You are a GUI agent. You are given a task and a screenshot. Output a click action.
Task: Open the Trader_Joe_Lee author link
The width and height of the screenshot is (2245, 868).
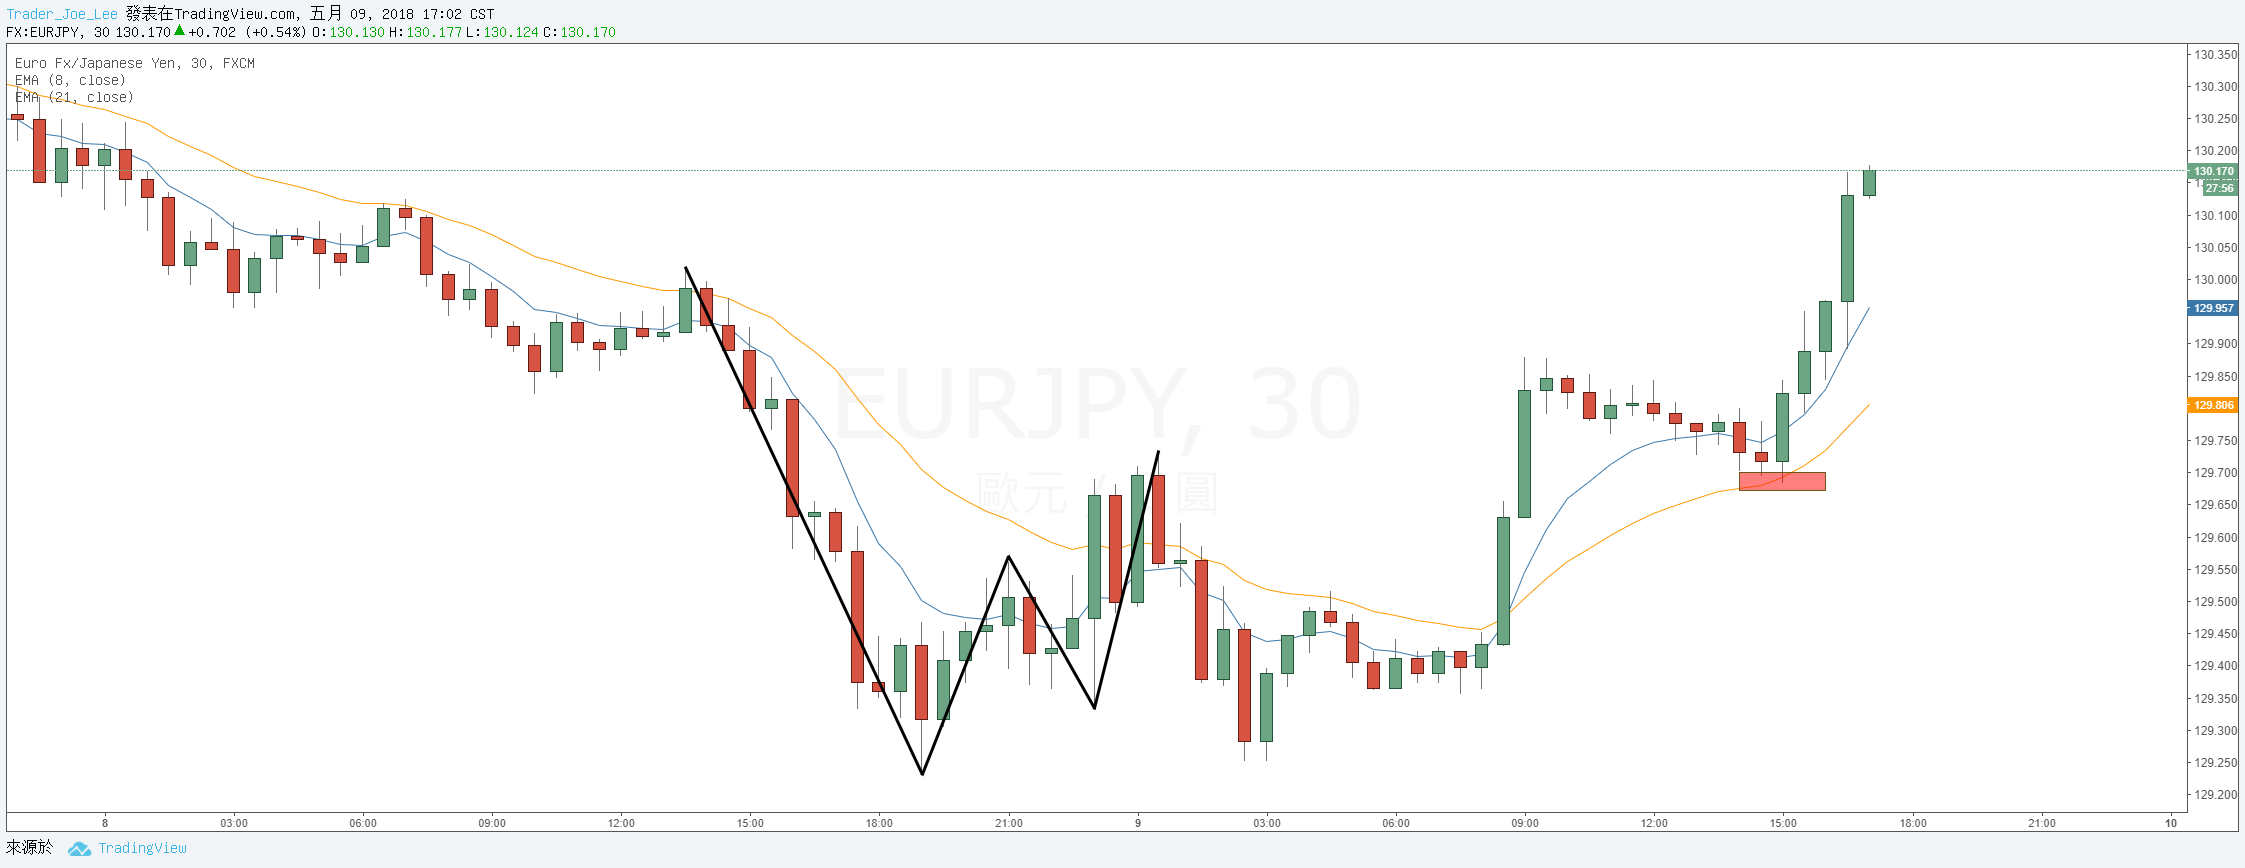pyautogui.click(x=62, y=14)
